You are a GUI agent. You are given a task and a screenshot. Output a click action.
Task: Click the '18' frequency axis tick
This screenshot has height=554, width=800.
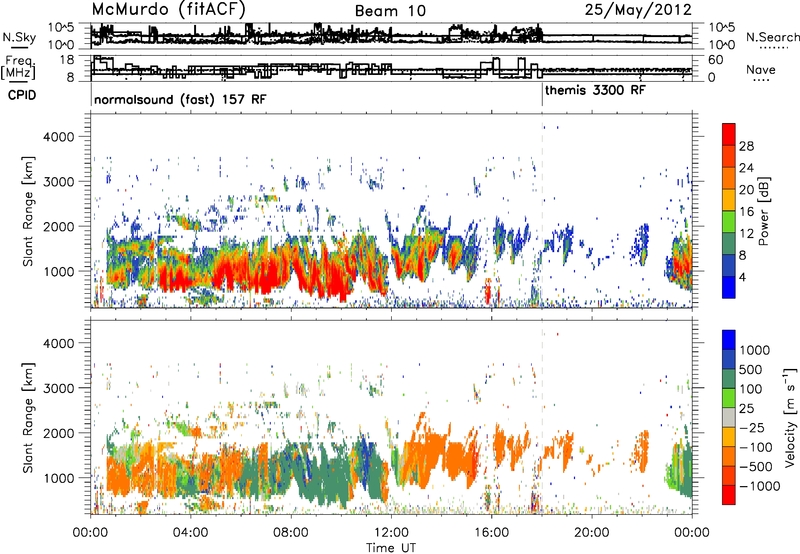pos(67,60)
